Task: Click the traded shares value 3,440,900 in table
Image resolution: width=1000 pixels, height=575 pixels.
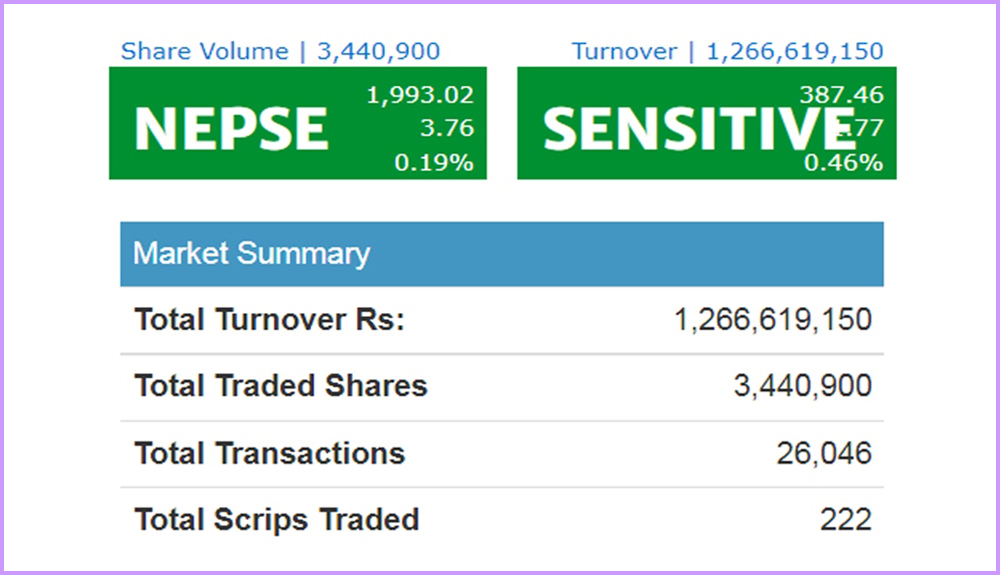Action: point(802,386)
